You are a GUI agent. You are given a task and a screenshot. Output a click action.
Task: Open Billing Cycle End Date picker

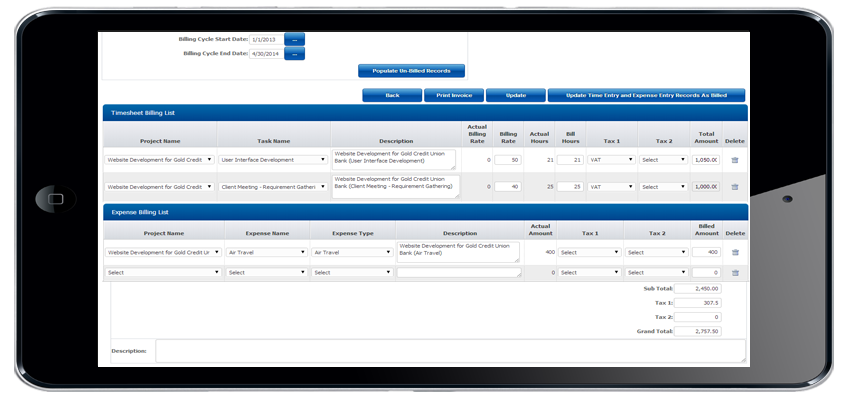pos(294,54)
